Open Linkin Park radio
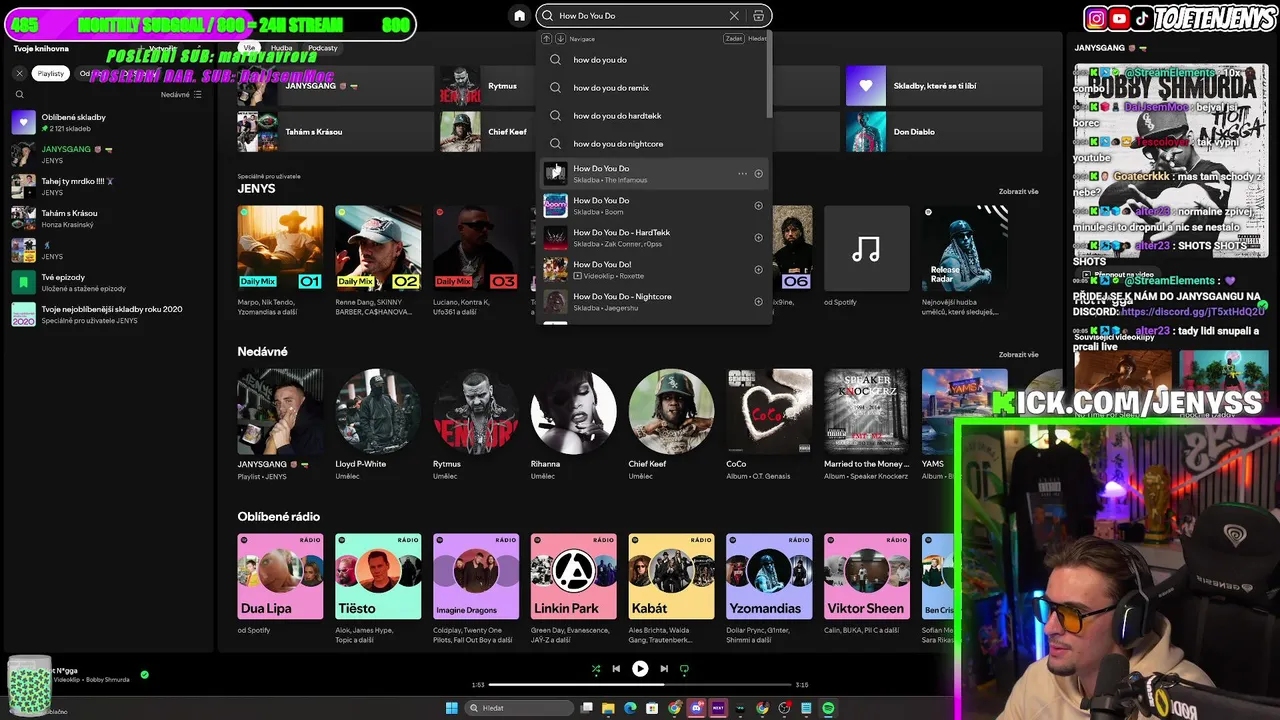 (573, 576)
